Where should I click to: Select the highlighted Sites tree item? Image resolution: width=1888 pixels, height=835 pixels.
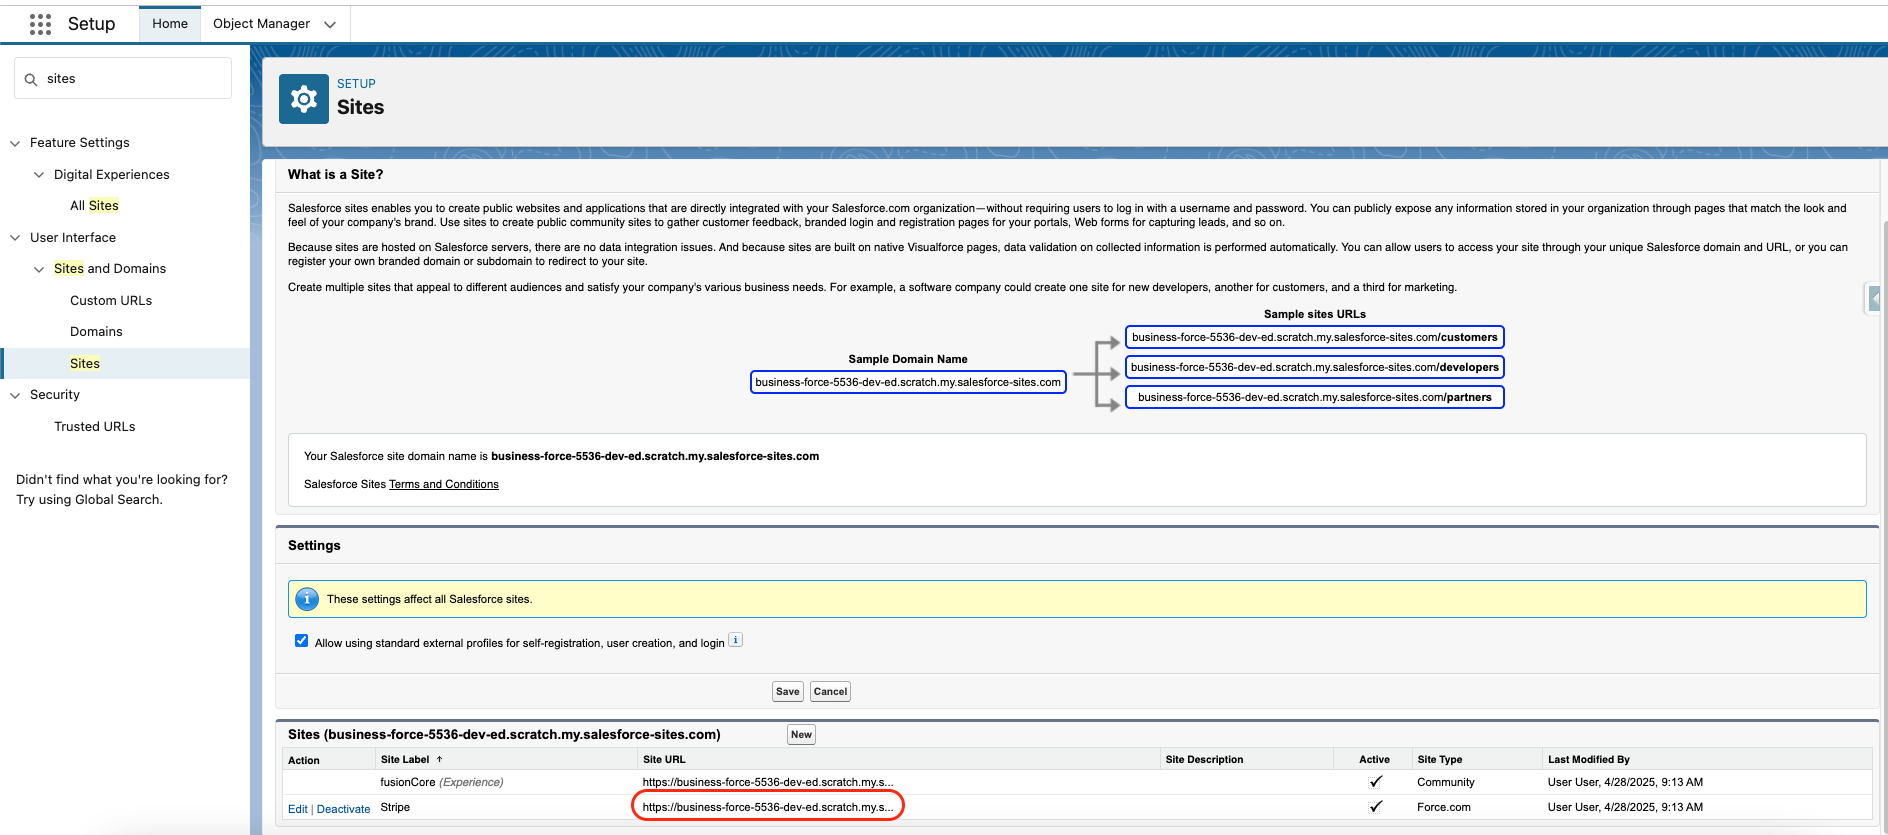click(x=85, y=364)
